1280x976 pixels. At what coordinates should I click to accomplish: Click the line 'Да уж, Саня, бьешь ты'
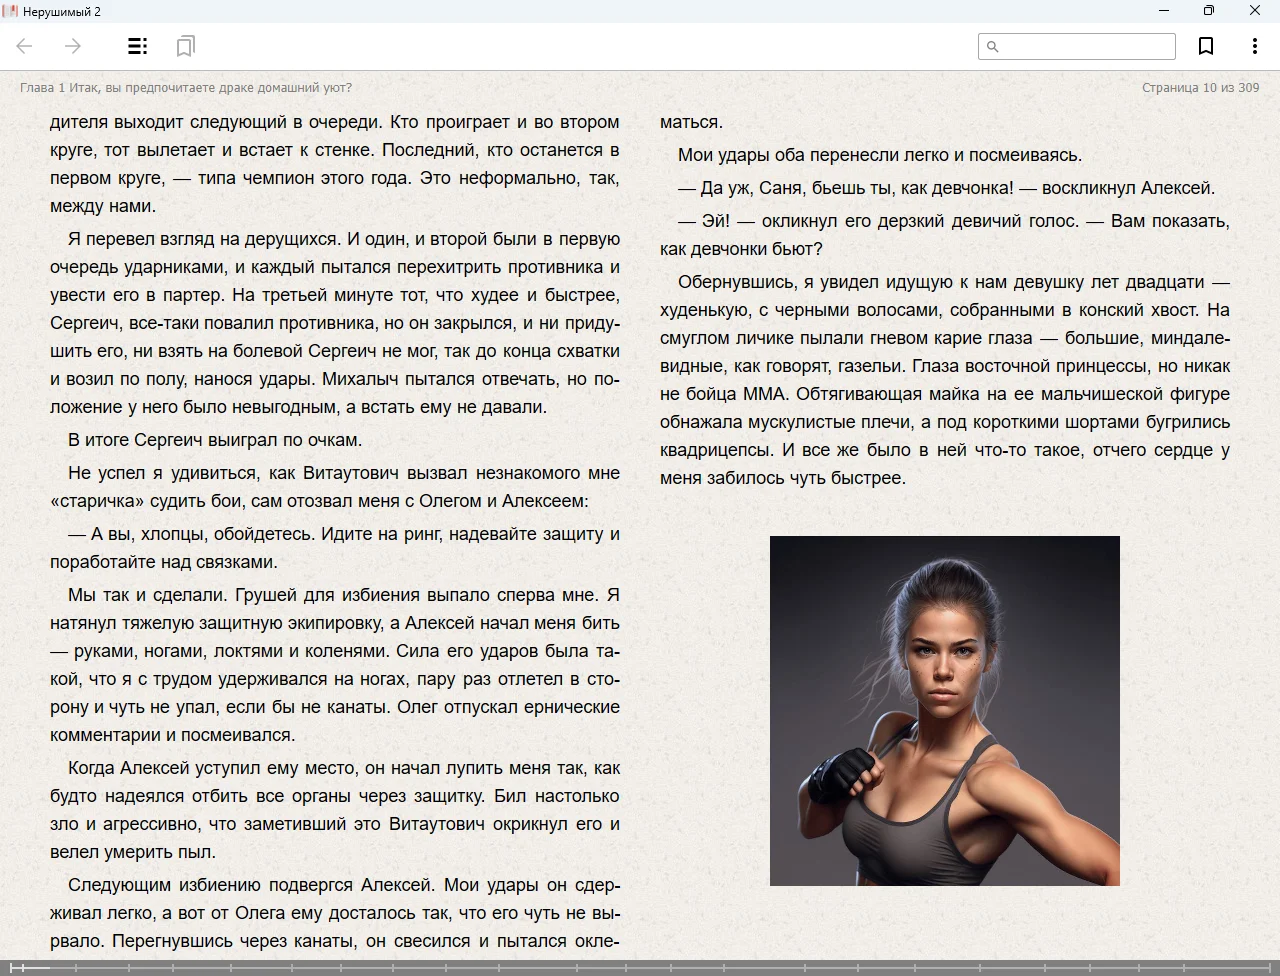[946, 188]
